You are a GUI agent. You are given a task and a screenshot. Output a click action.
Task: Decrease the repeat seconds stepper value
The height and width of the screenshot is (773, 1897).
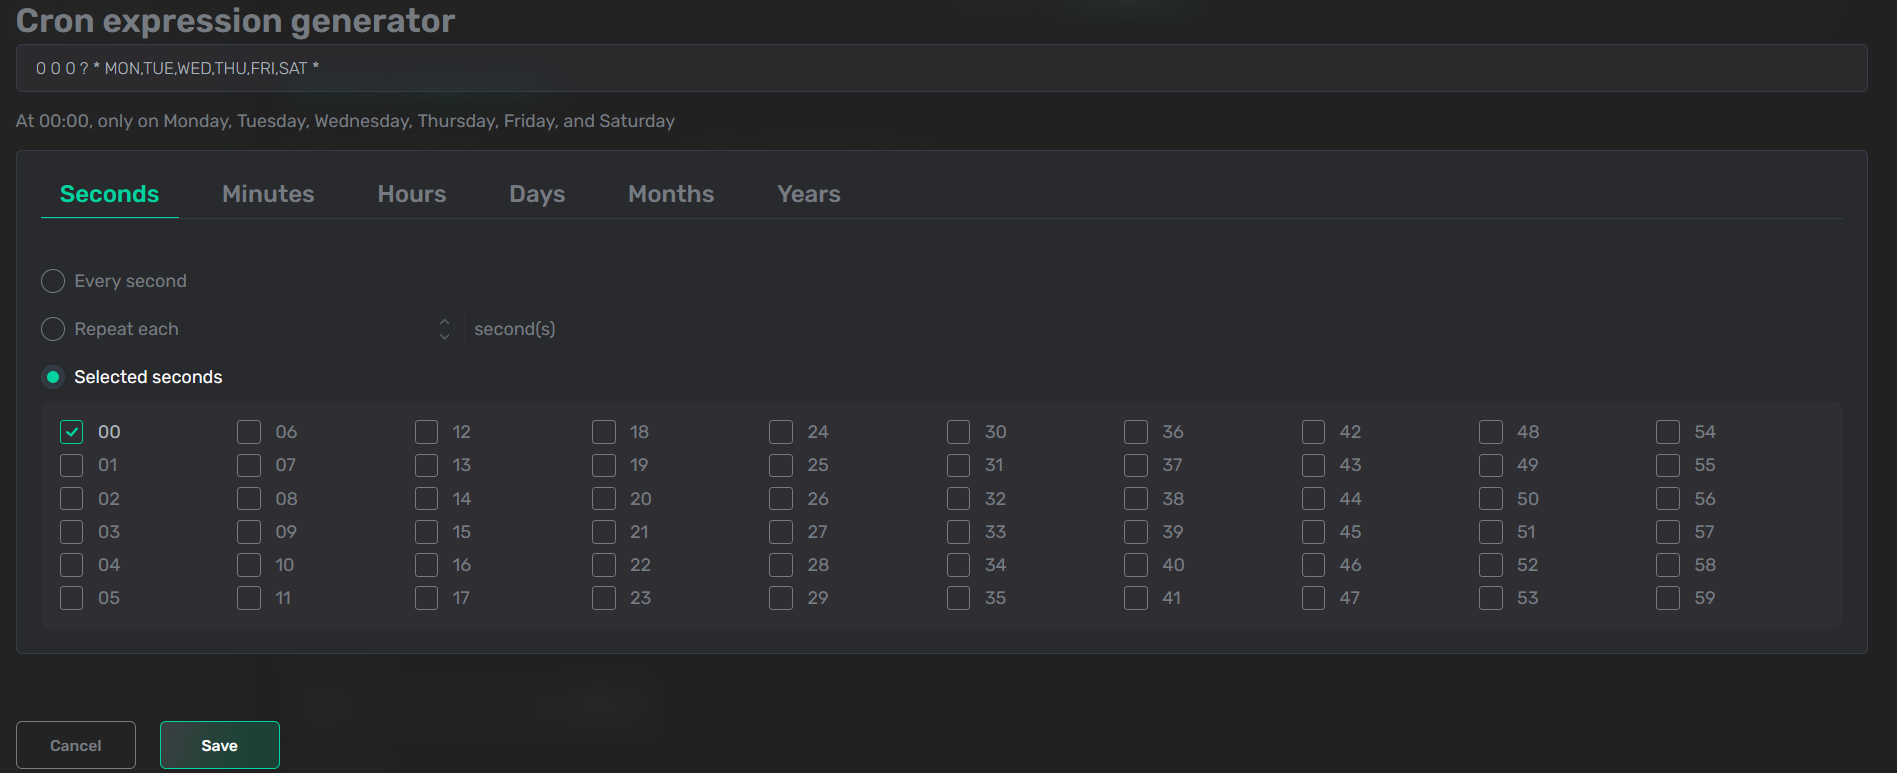pyautogui.click(x=444, y=337)
